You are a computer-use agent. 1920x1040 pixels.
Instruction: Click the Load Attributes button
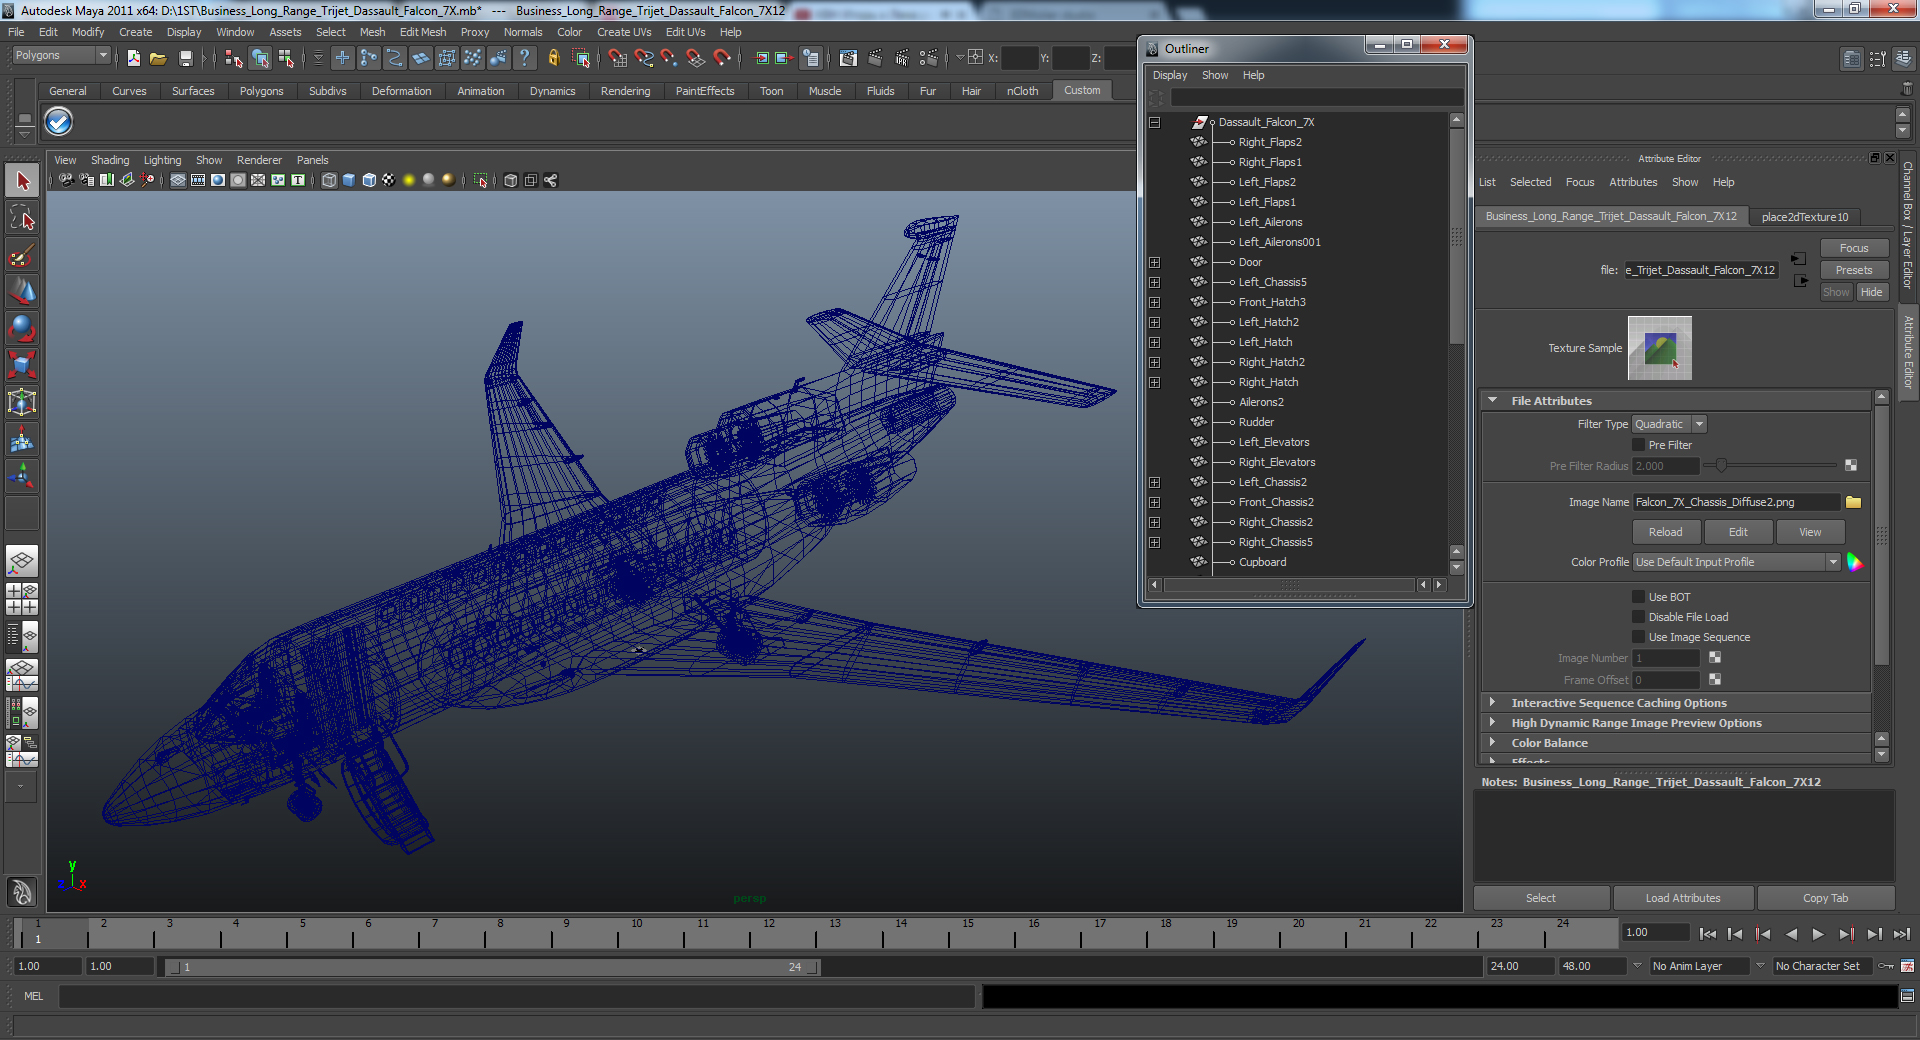1683,898
